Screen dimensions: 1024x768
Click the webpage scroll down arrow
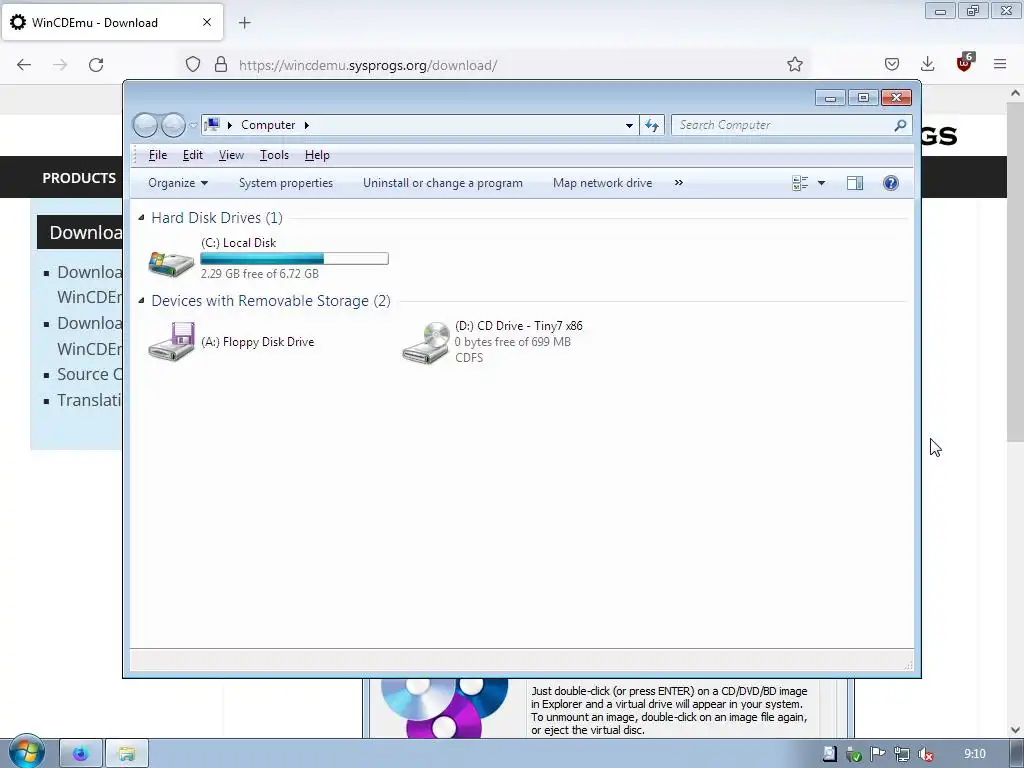coord(1014,730)
